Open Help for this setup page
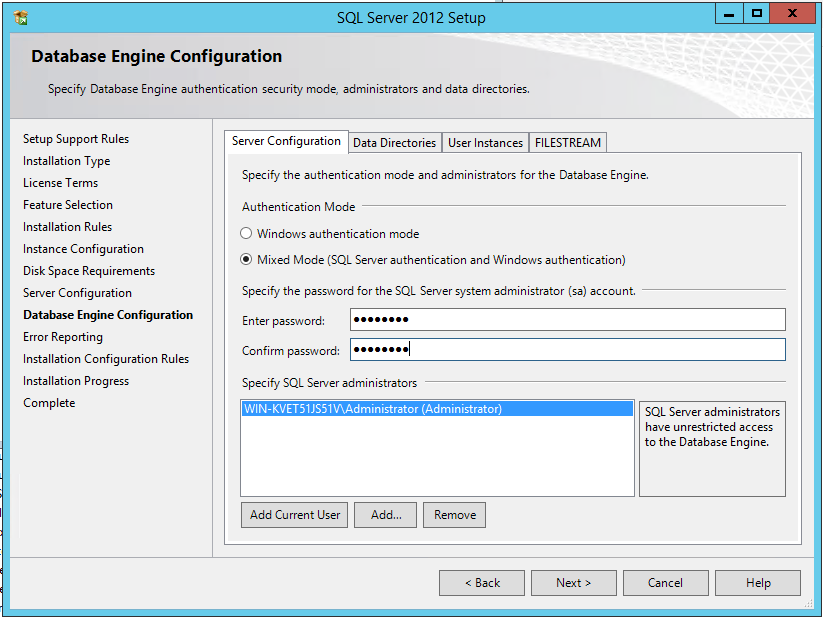Image resolution: width=823 pixels, height=618 pixels. (758, 583)
